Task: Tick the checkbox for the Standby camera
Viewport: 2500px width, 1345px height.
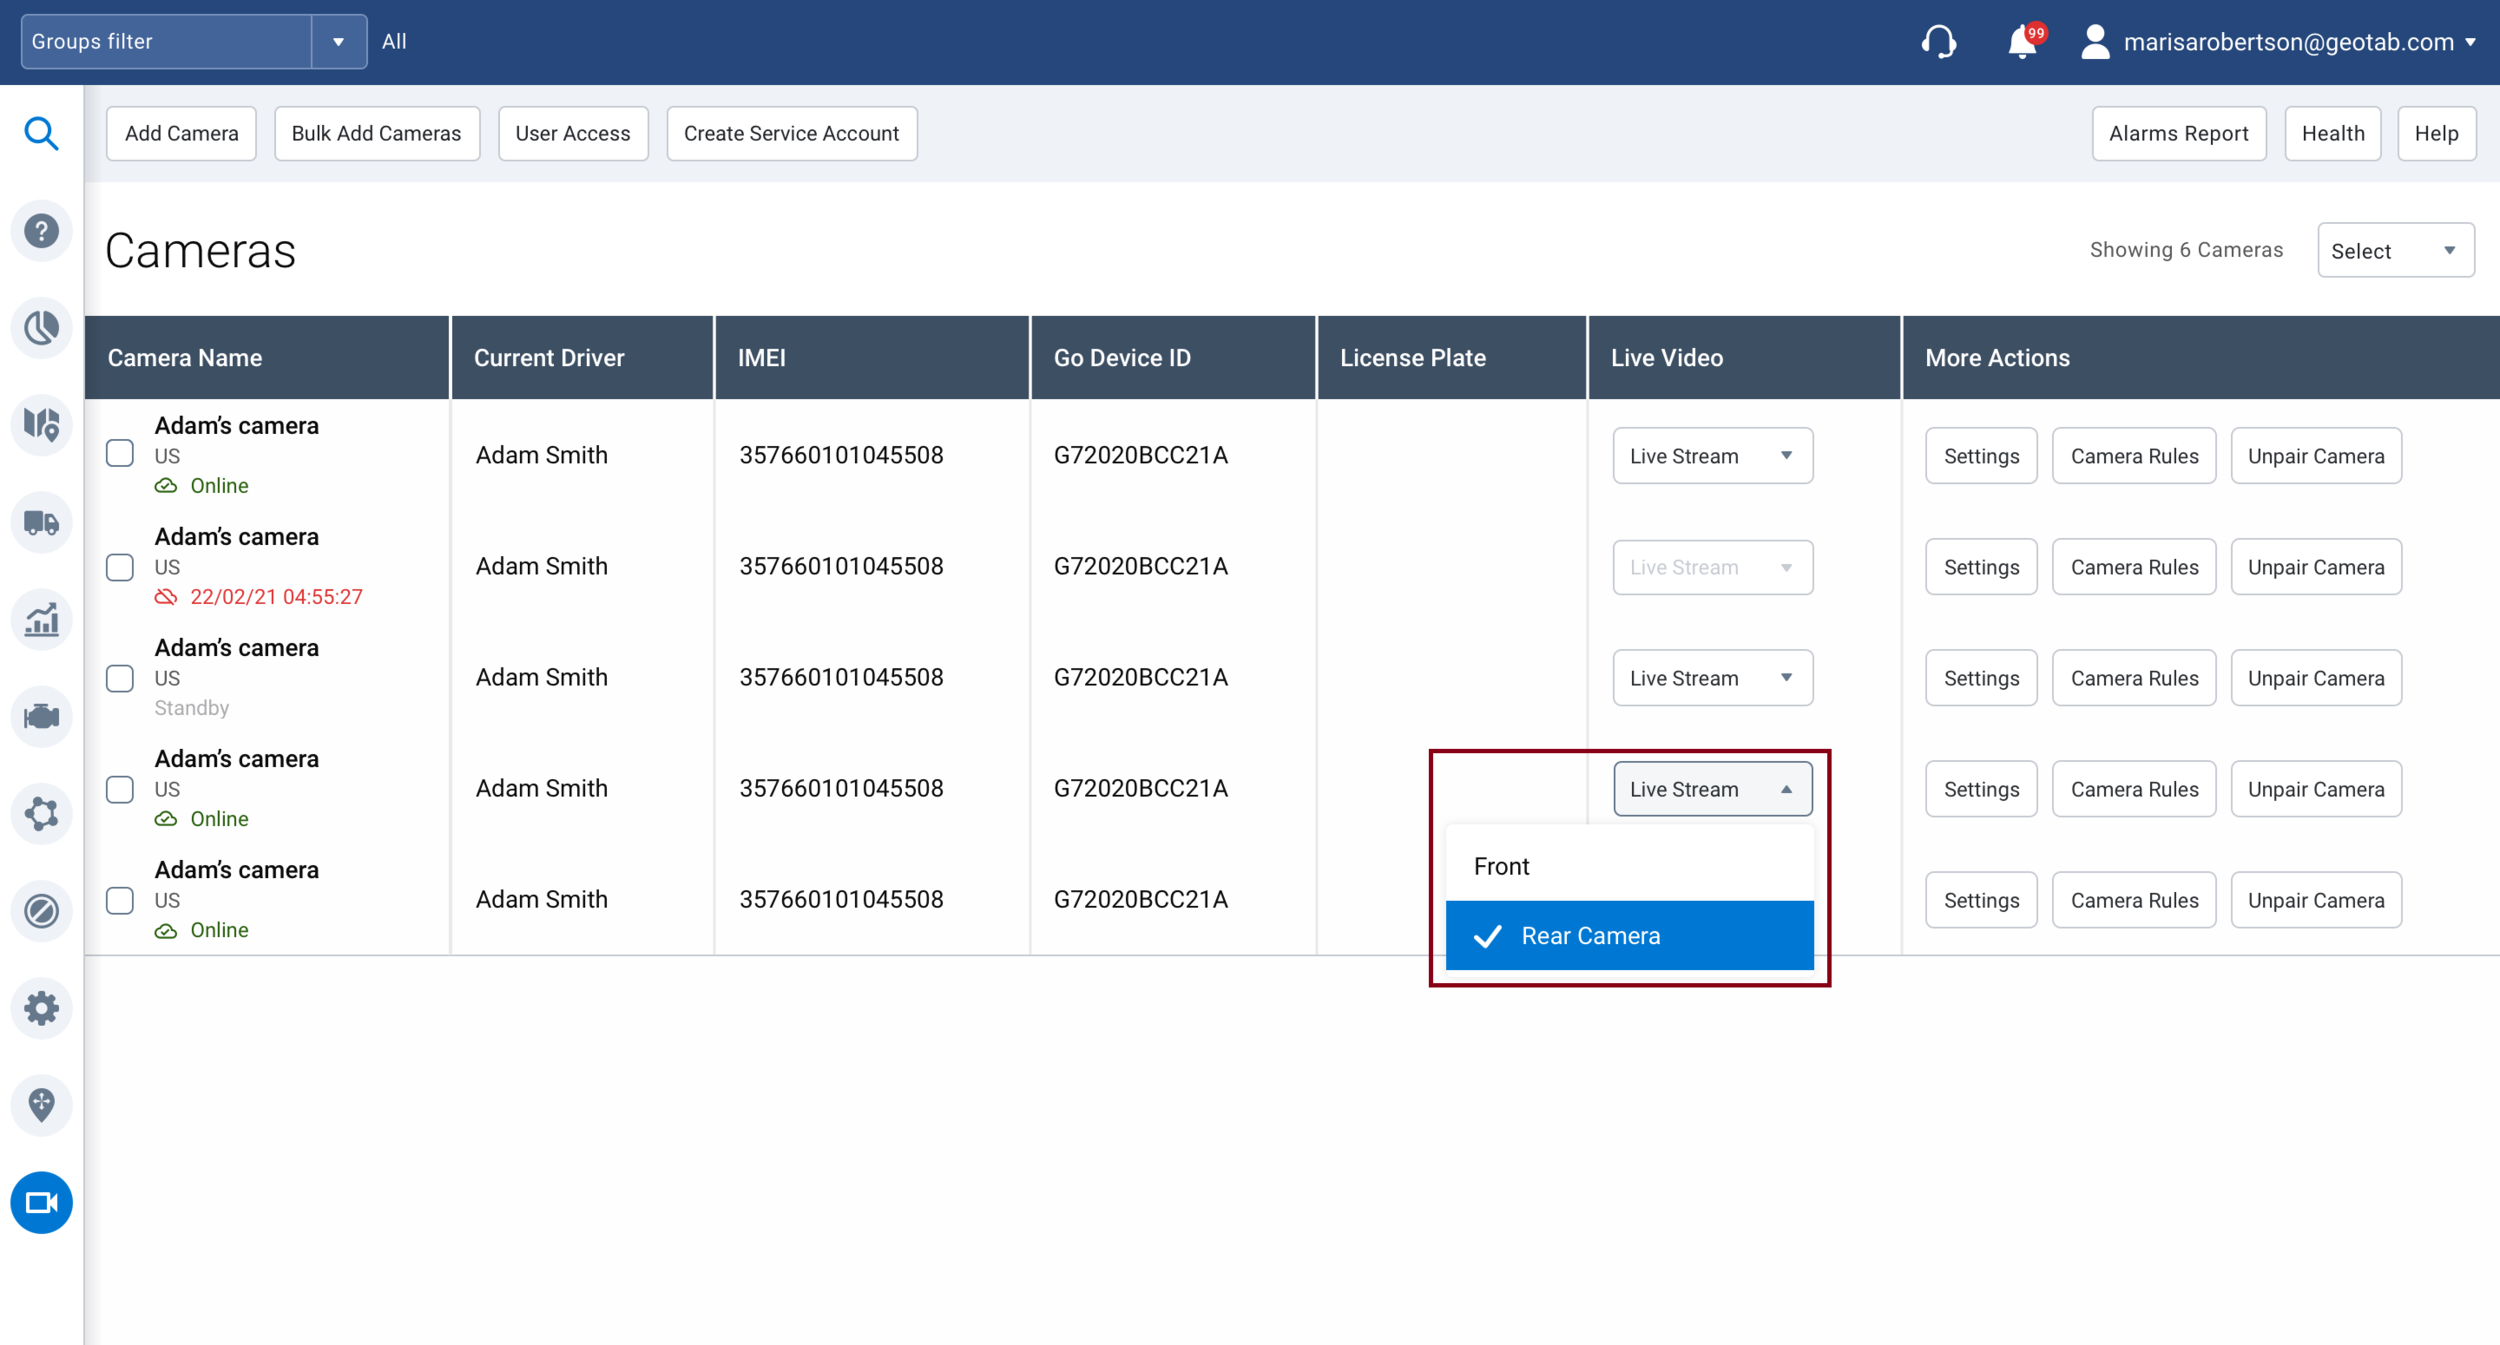Action: 120,678
